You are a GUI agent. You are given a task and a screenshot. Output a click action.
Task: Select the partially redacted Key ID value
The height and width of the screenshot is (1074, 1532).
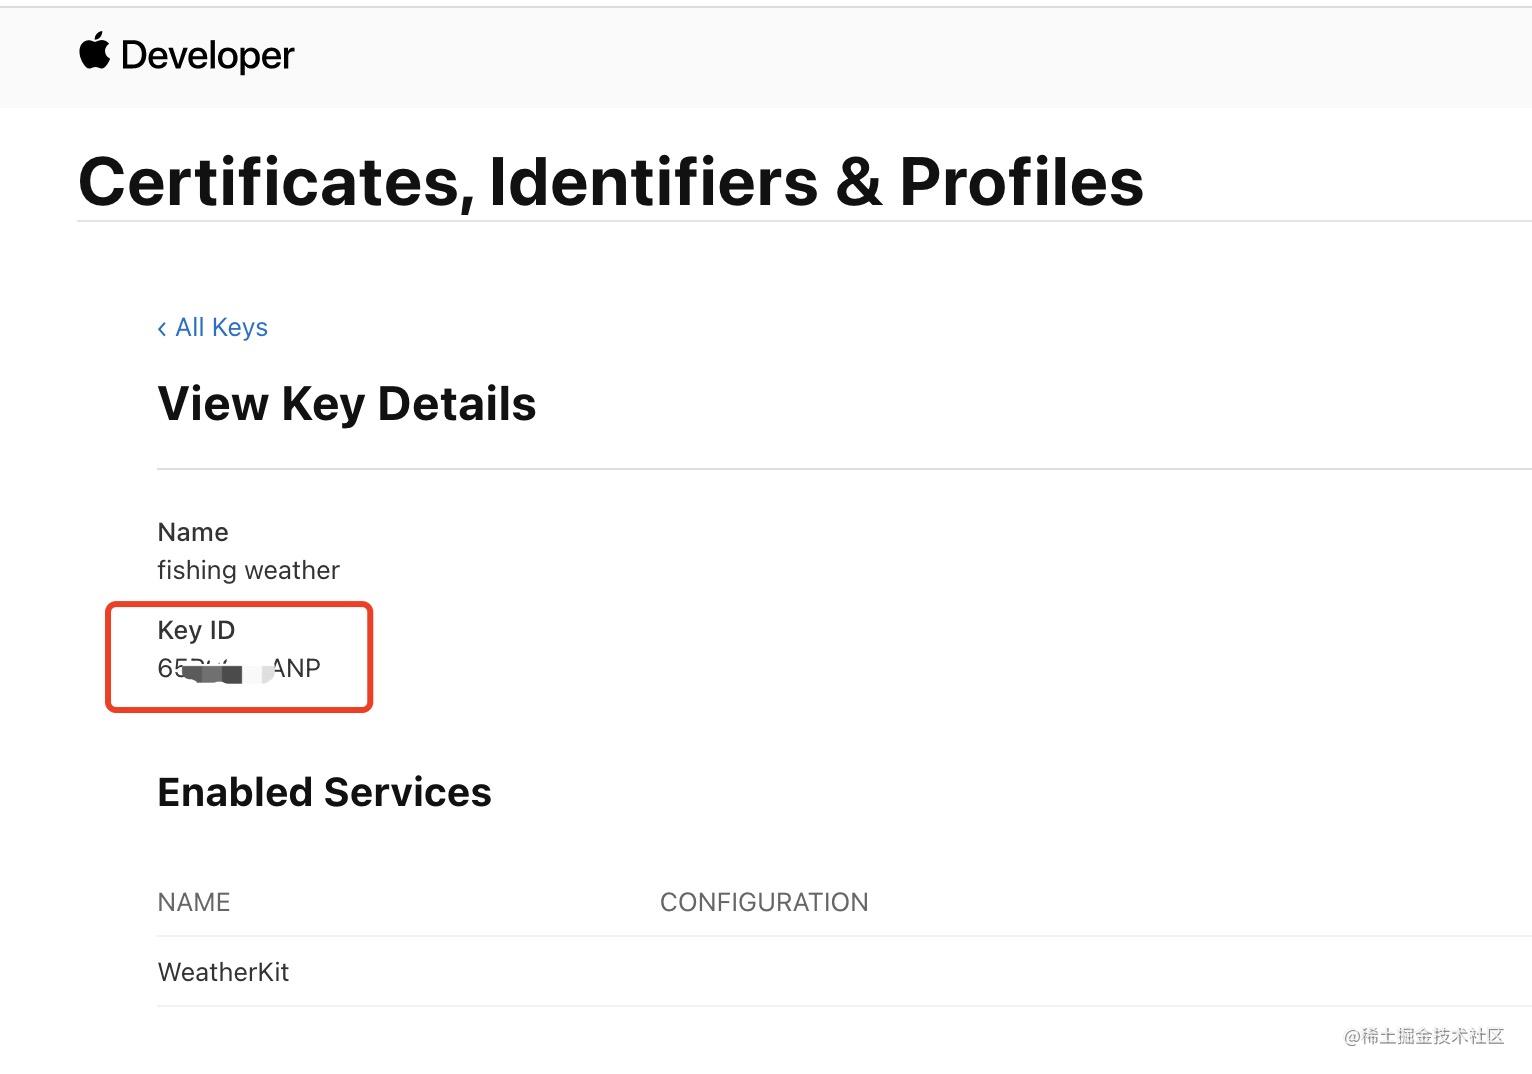[239, 668]
